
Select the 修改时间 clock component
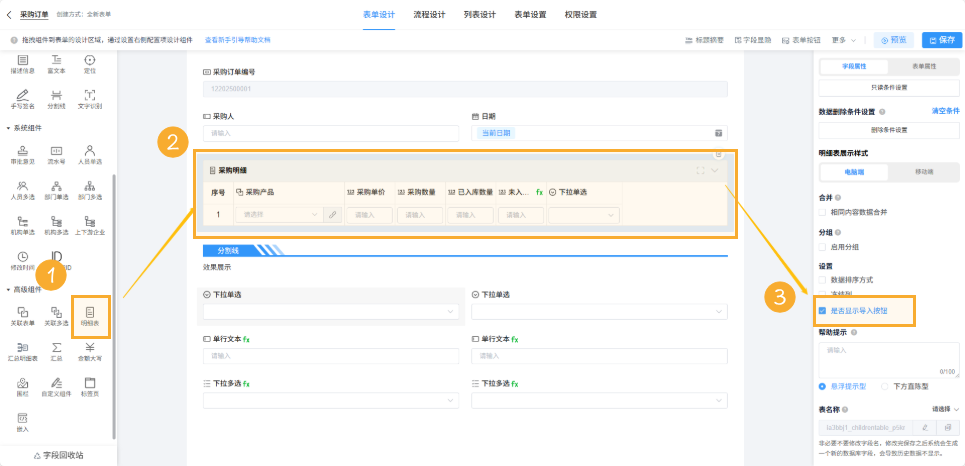23,260
